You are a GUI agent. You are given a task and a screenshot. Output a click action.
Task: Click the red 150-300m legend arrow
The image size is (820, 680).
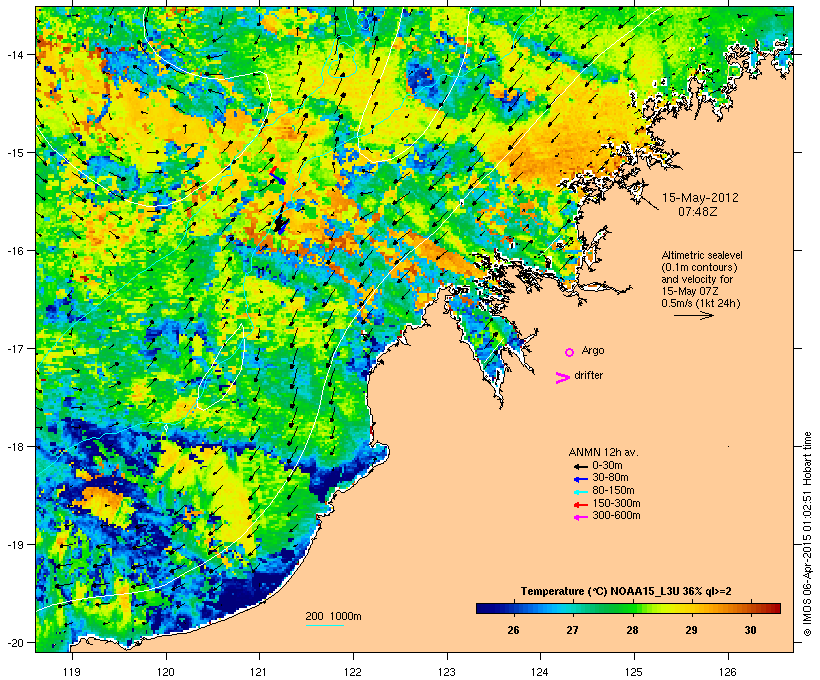pyautogui.click(x=580, y=505)
